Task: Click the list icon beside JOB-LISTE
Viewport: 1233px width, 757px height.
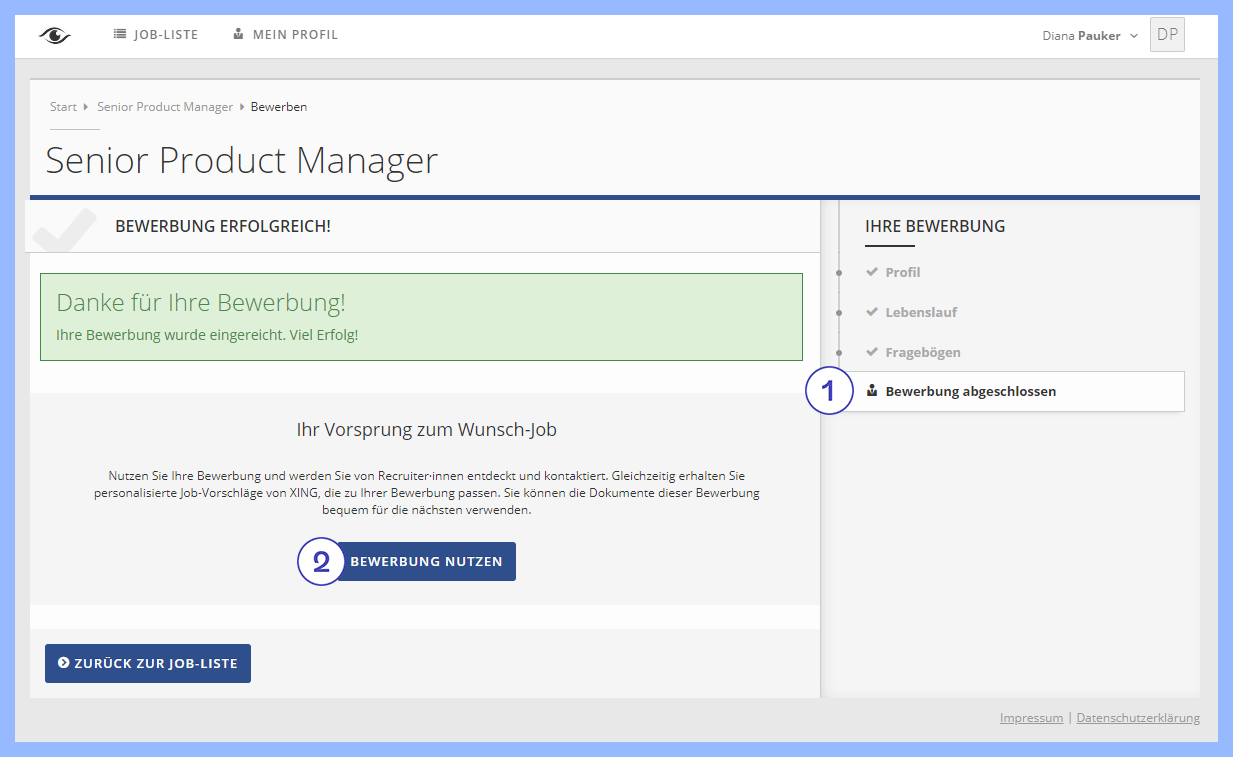Action: click(120, 35)
